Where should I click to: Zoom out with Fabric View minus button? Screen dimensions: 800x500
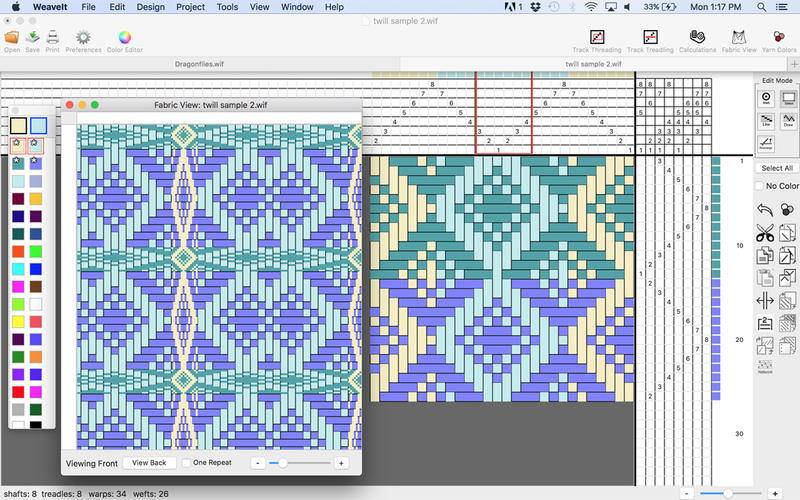(258, 463)
